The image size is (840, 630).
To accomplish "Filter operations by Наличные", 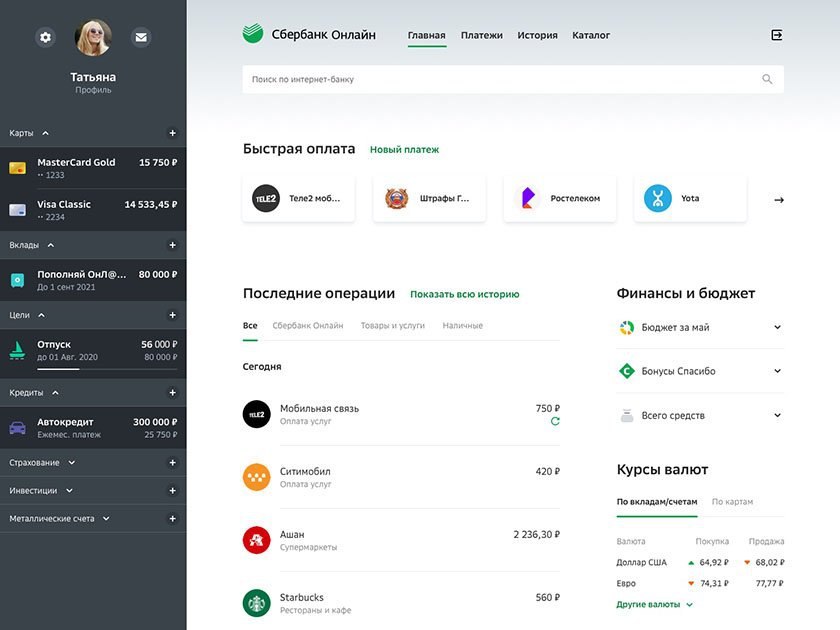I will pos(462,326).
